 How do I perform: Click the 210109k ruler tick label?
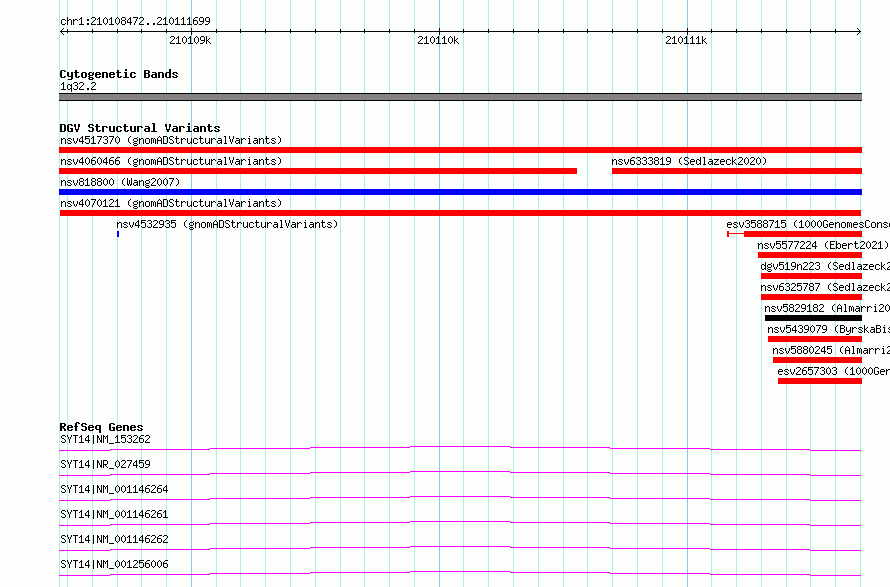190,40
